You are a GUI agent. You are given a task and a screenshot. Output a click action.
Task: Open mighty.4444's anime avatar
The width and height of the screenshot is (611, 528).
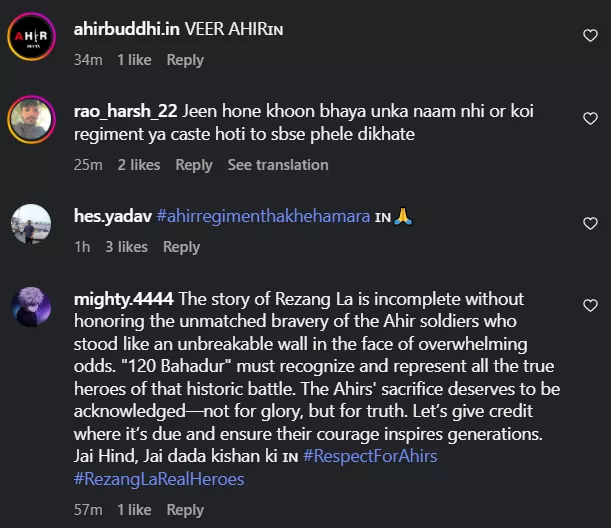pos(30,305)
